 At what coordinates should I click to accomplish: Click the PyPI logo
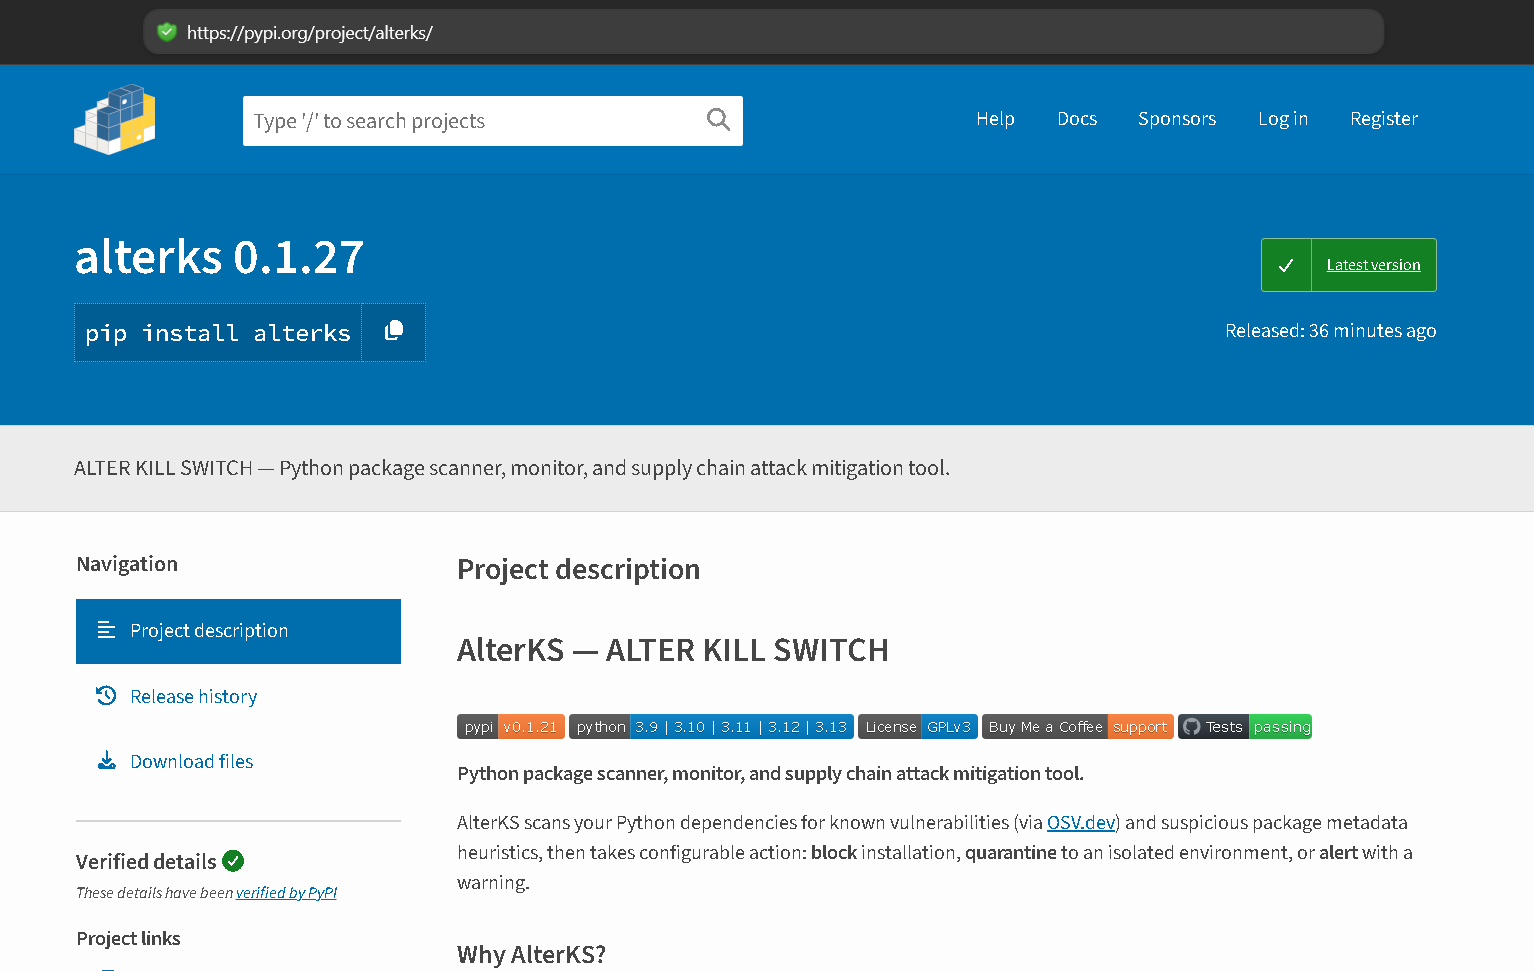114,119
